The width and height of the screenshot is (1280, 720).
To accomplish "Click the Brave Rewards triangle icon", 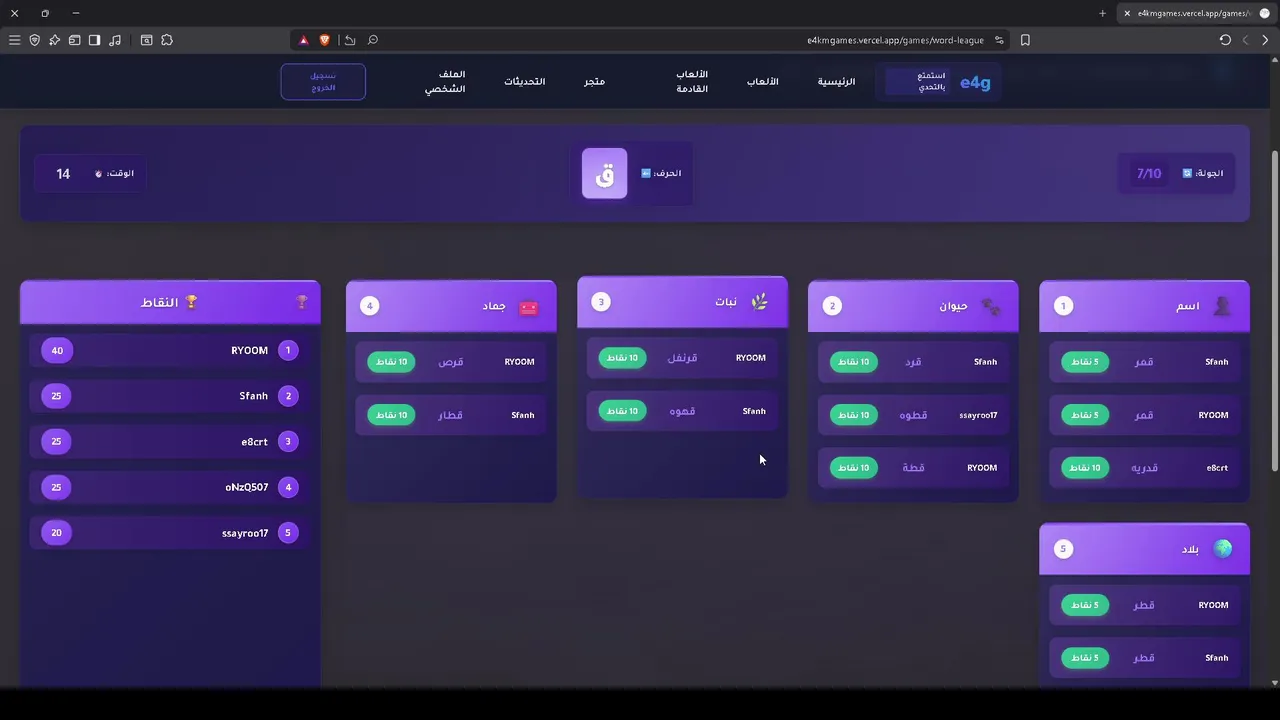I will point(304,40).
